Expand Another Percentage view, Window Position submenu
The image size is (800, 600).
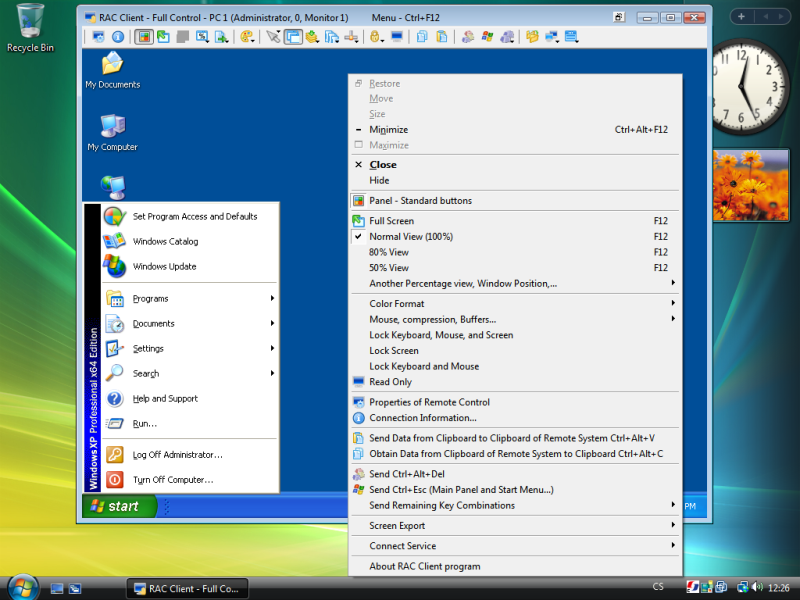coord(515,283)
